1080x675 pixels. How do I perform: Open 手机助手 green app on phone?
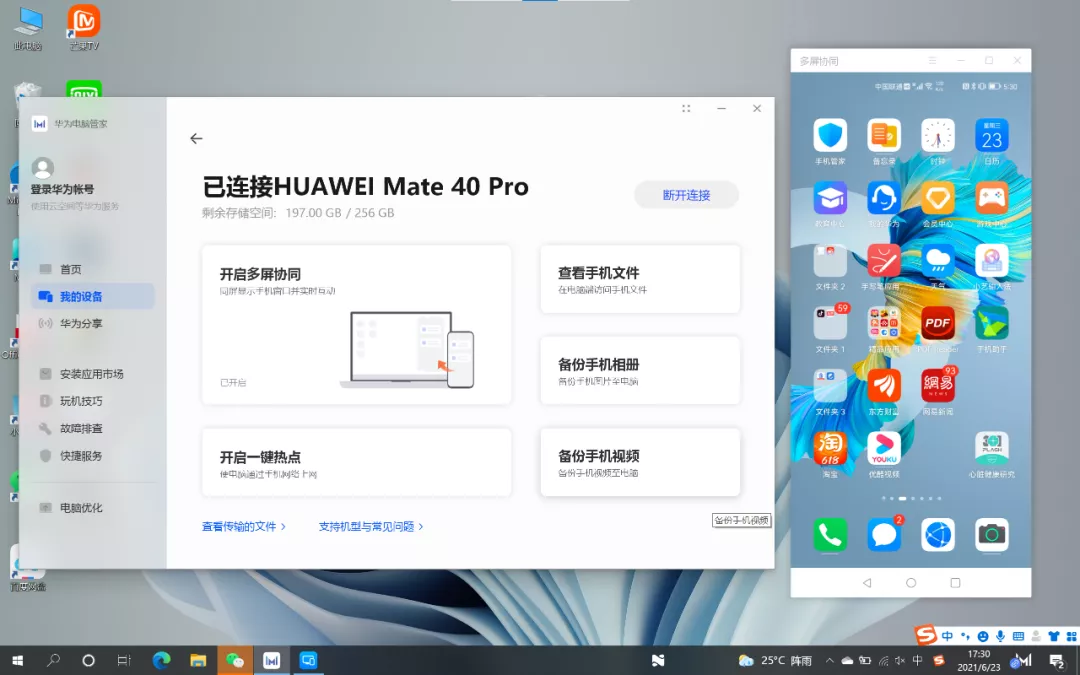[992, 323]
